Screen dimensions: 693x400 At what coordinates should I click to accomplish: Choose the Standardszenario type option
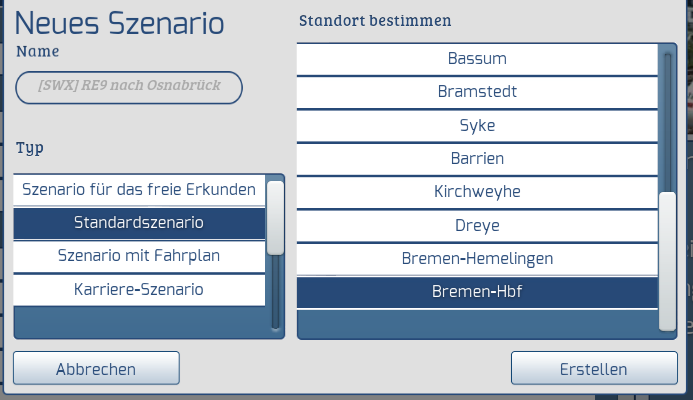pos(139,222)
